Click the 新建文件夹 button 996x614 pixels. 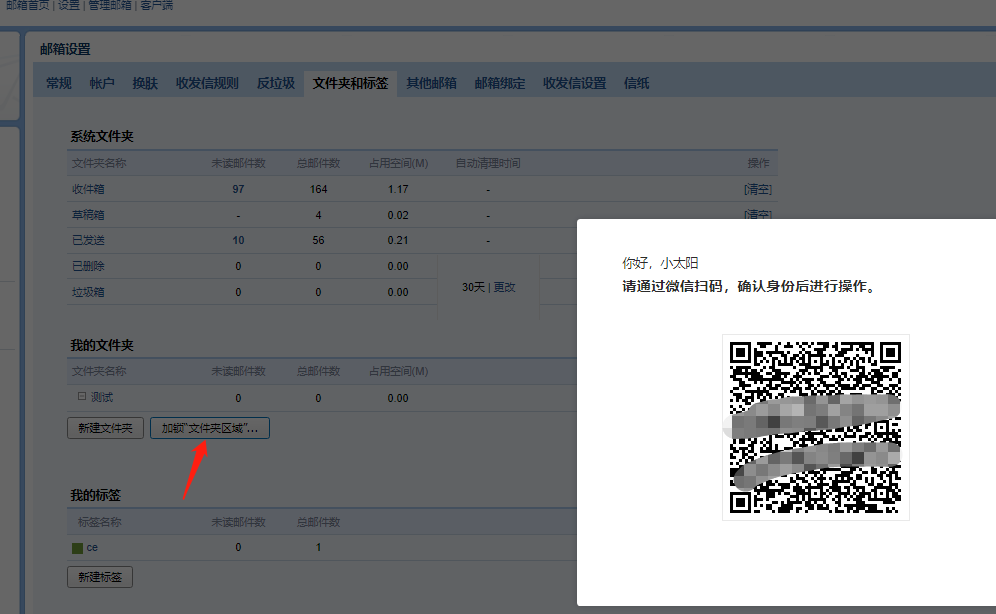pyautogui.click(x=106, y=428)
